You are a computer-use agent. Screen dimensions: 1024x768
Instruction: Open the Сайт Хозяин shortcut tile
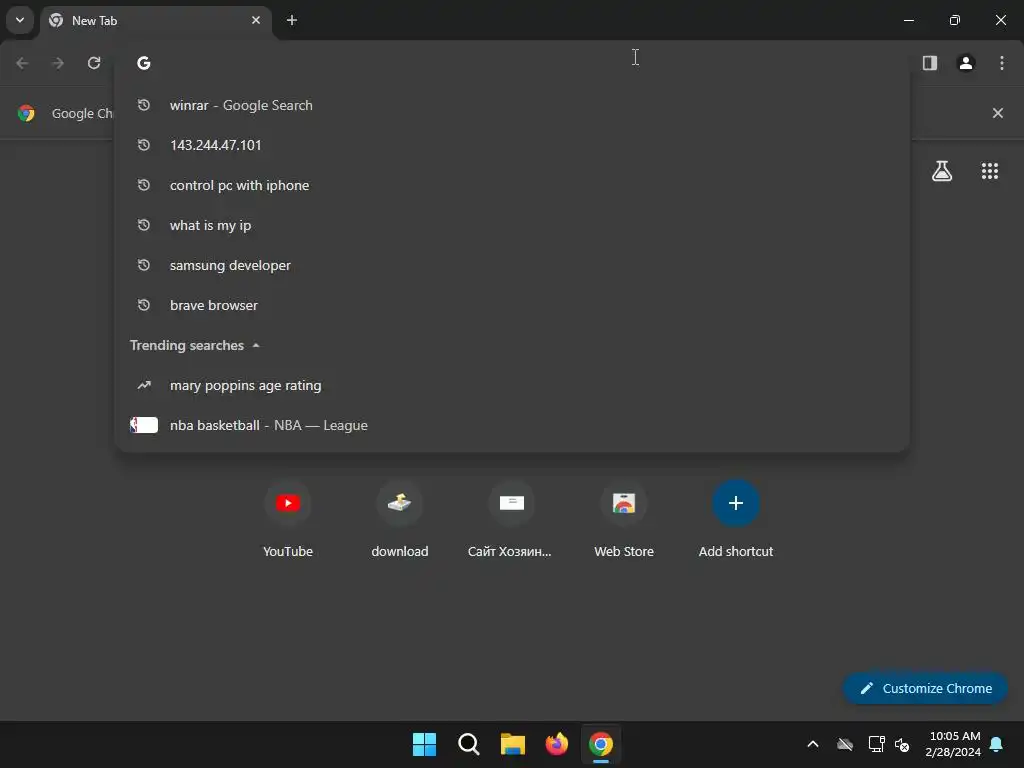[511, 519]
